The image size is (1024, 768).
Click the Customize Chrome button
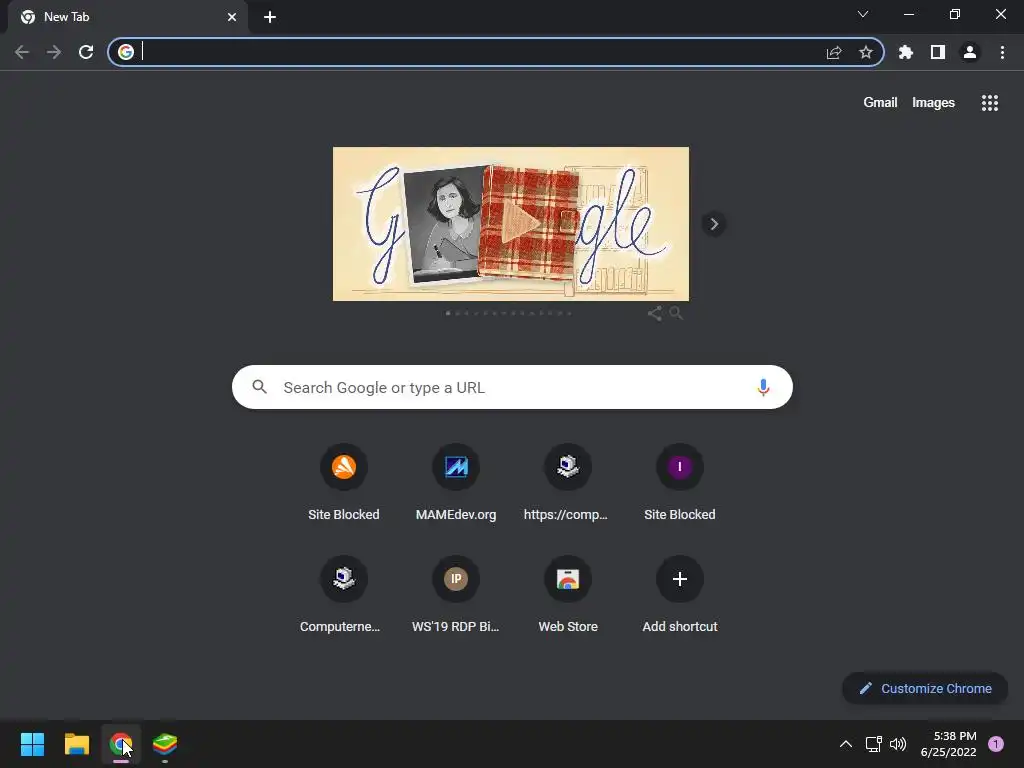point(925,688)
